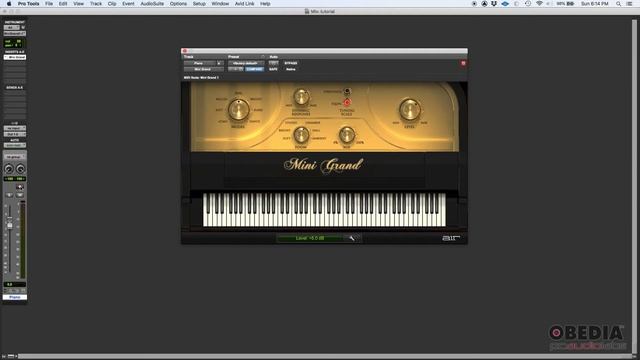Click the right pan knob on Piano track
This screenshot has height=360, width=640.
tap(20, 169)
